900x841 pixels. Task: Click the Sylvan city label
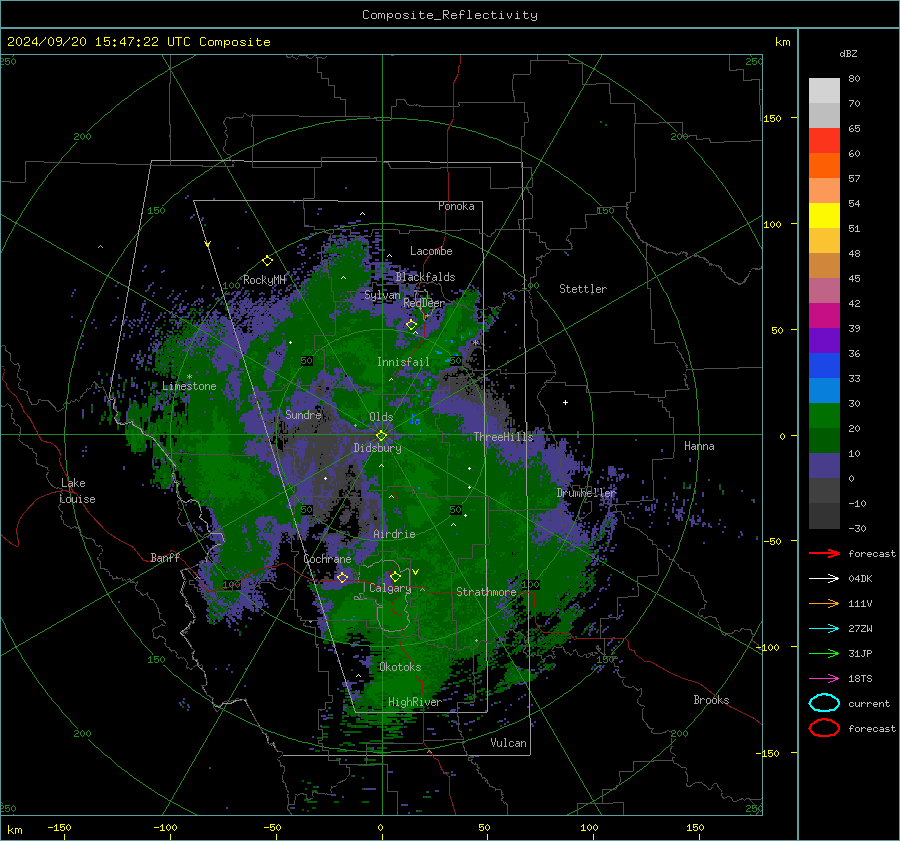coord(382,295)
